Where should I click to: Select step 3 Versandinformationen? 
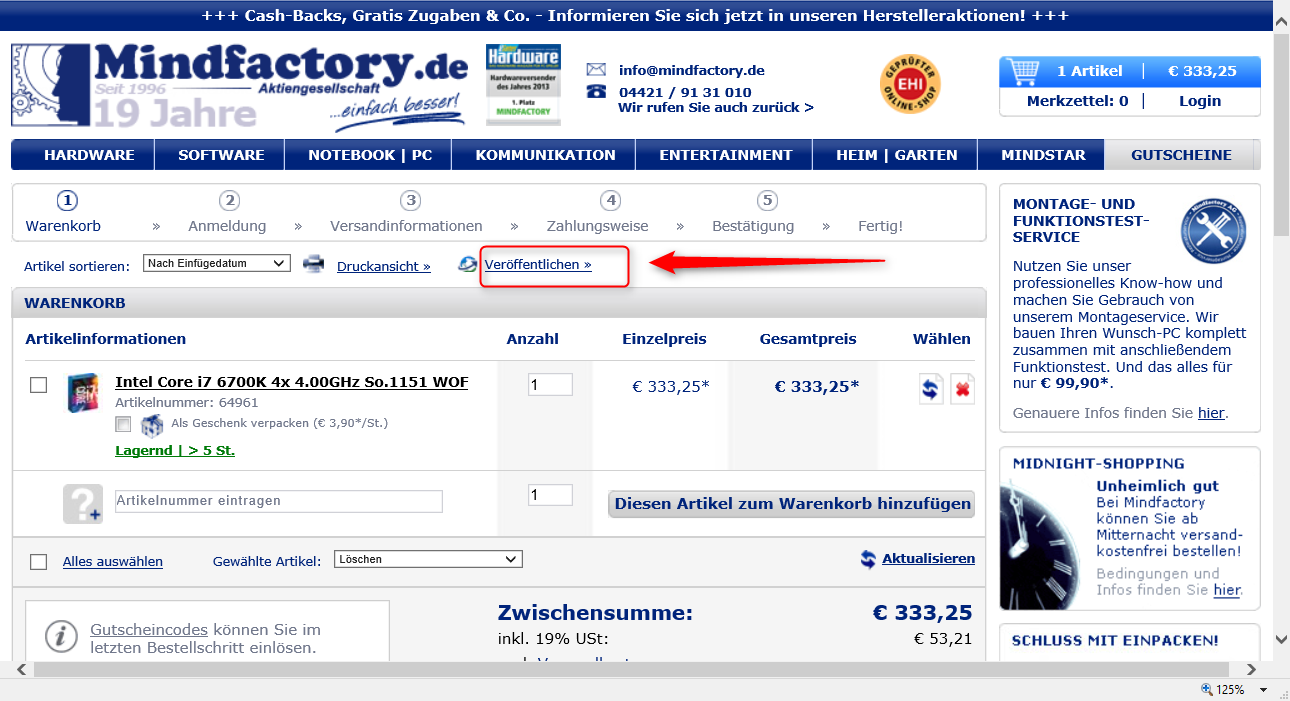pos(407,213)
